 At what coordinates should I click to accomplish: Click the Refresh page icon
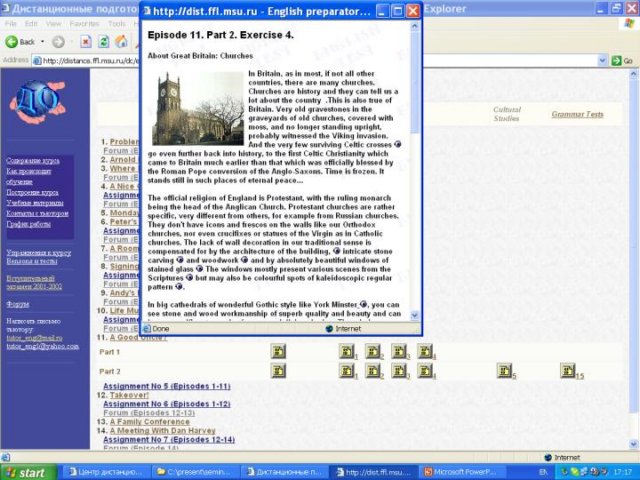point(103,42)
